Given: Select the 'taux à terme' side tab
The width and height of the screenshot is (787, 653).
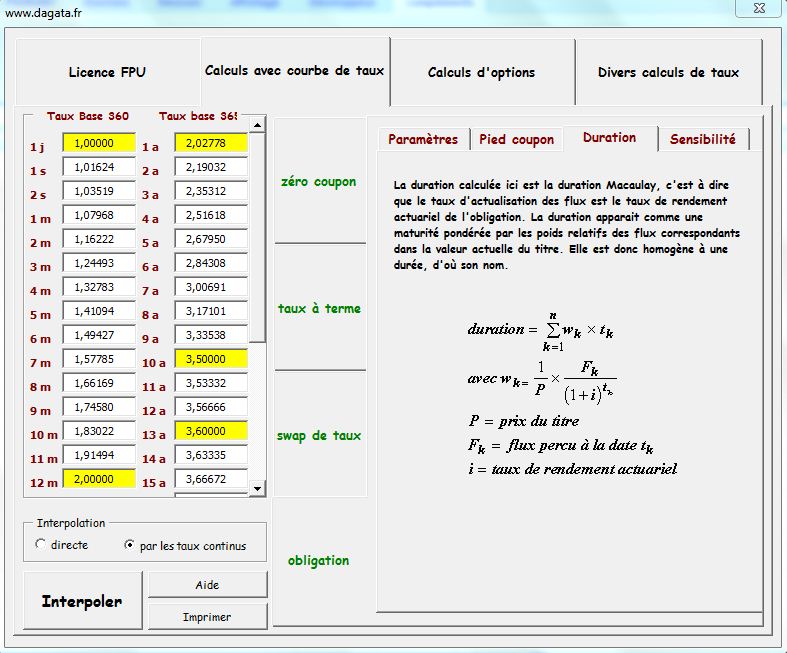Looking at the screenshot, I should [319, 308].
